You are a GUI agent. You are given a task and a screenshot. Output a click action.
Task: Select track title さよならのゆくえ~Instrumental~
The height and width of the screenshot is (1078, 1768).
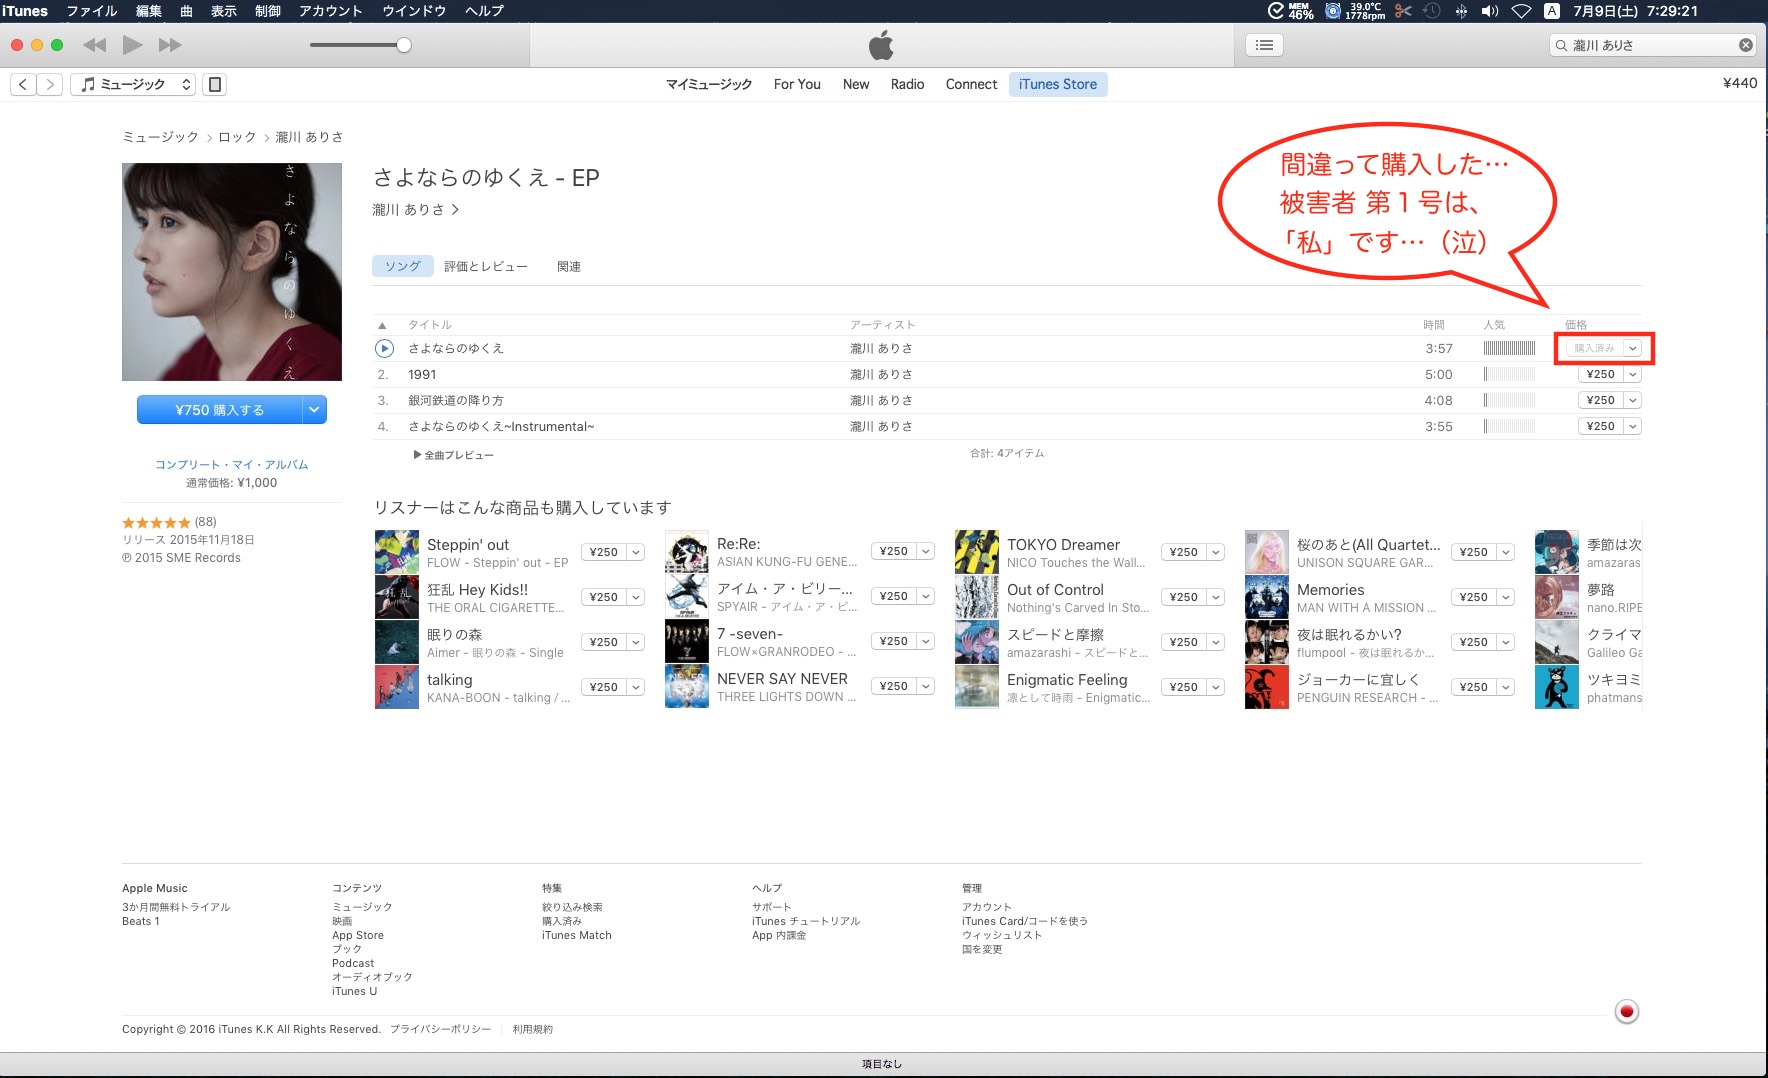pos(501,426)
